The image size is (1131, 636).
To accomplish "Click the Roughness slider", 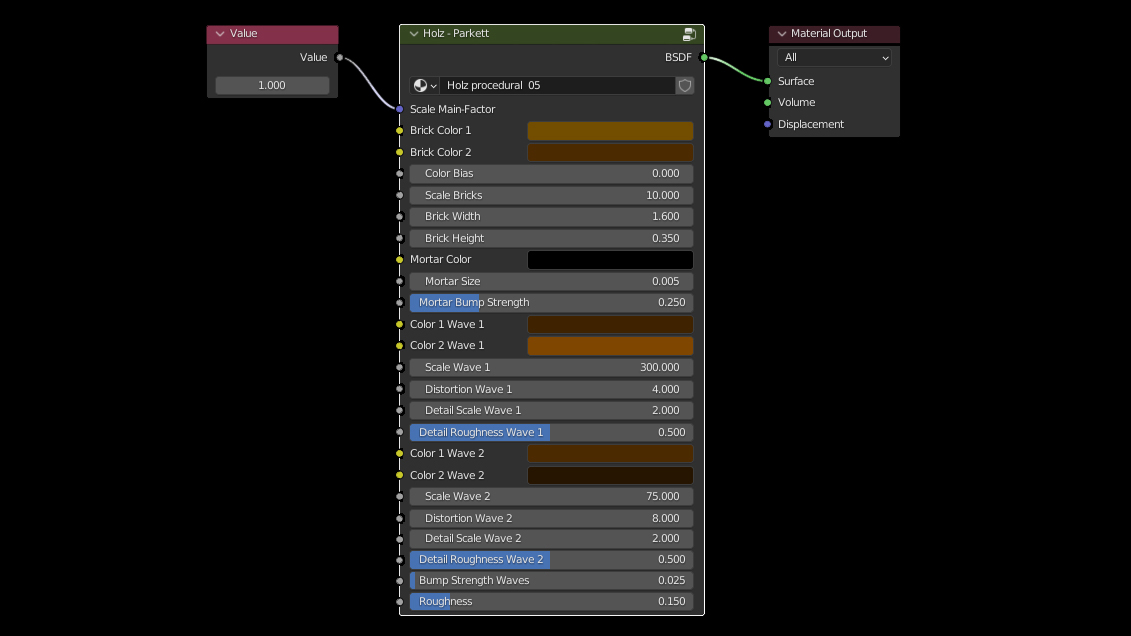I will click(551, 602).
